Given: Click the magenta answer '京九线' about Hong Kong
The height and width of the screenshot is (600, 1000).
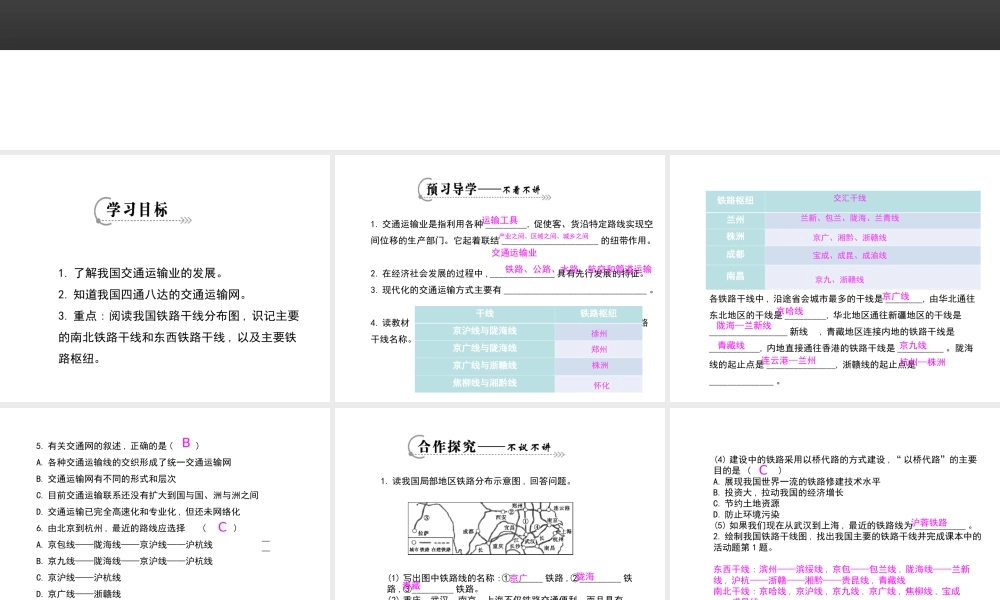Looking at the screenshot, I should coord(913,346).
